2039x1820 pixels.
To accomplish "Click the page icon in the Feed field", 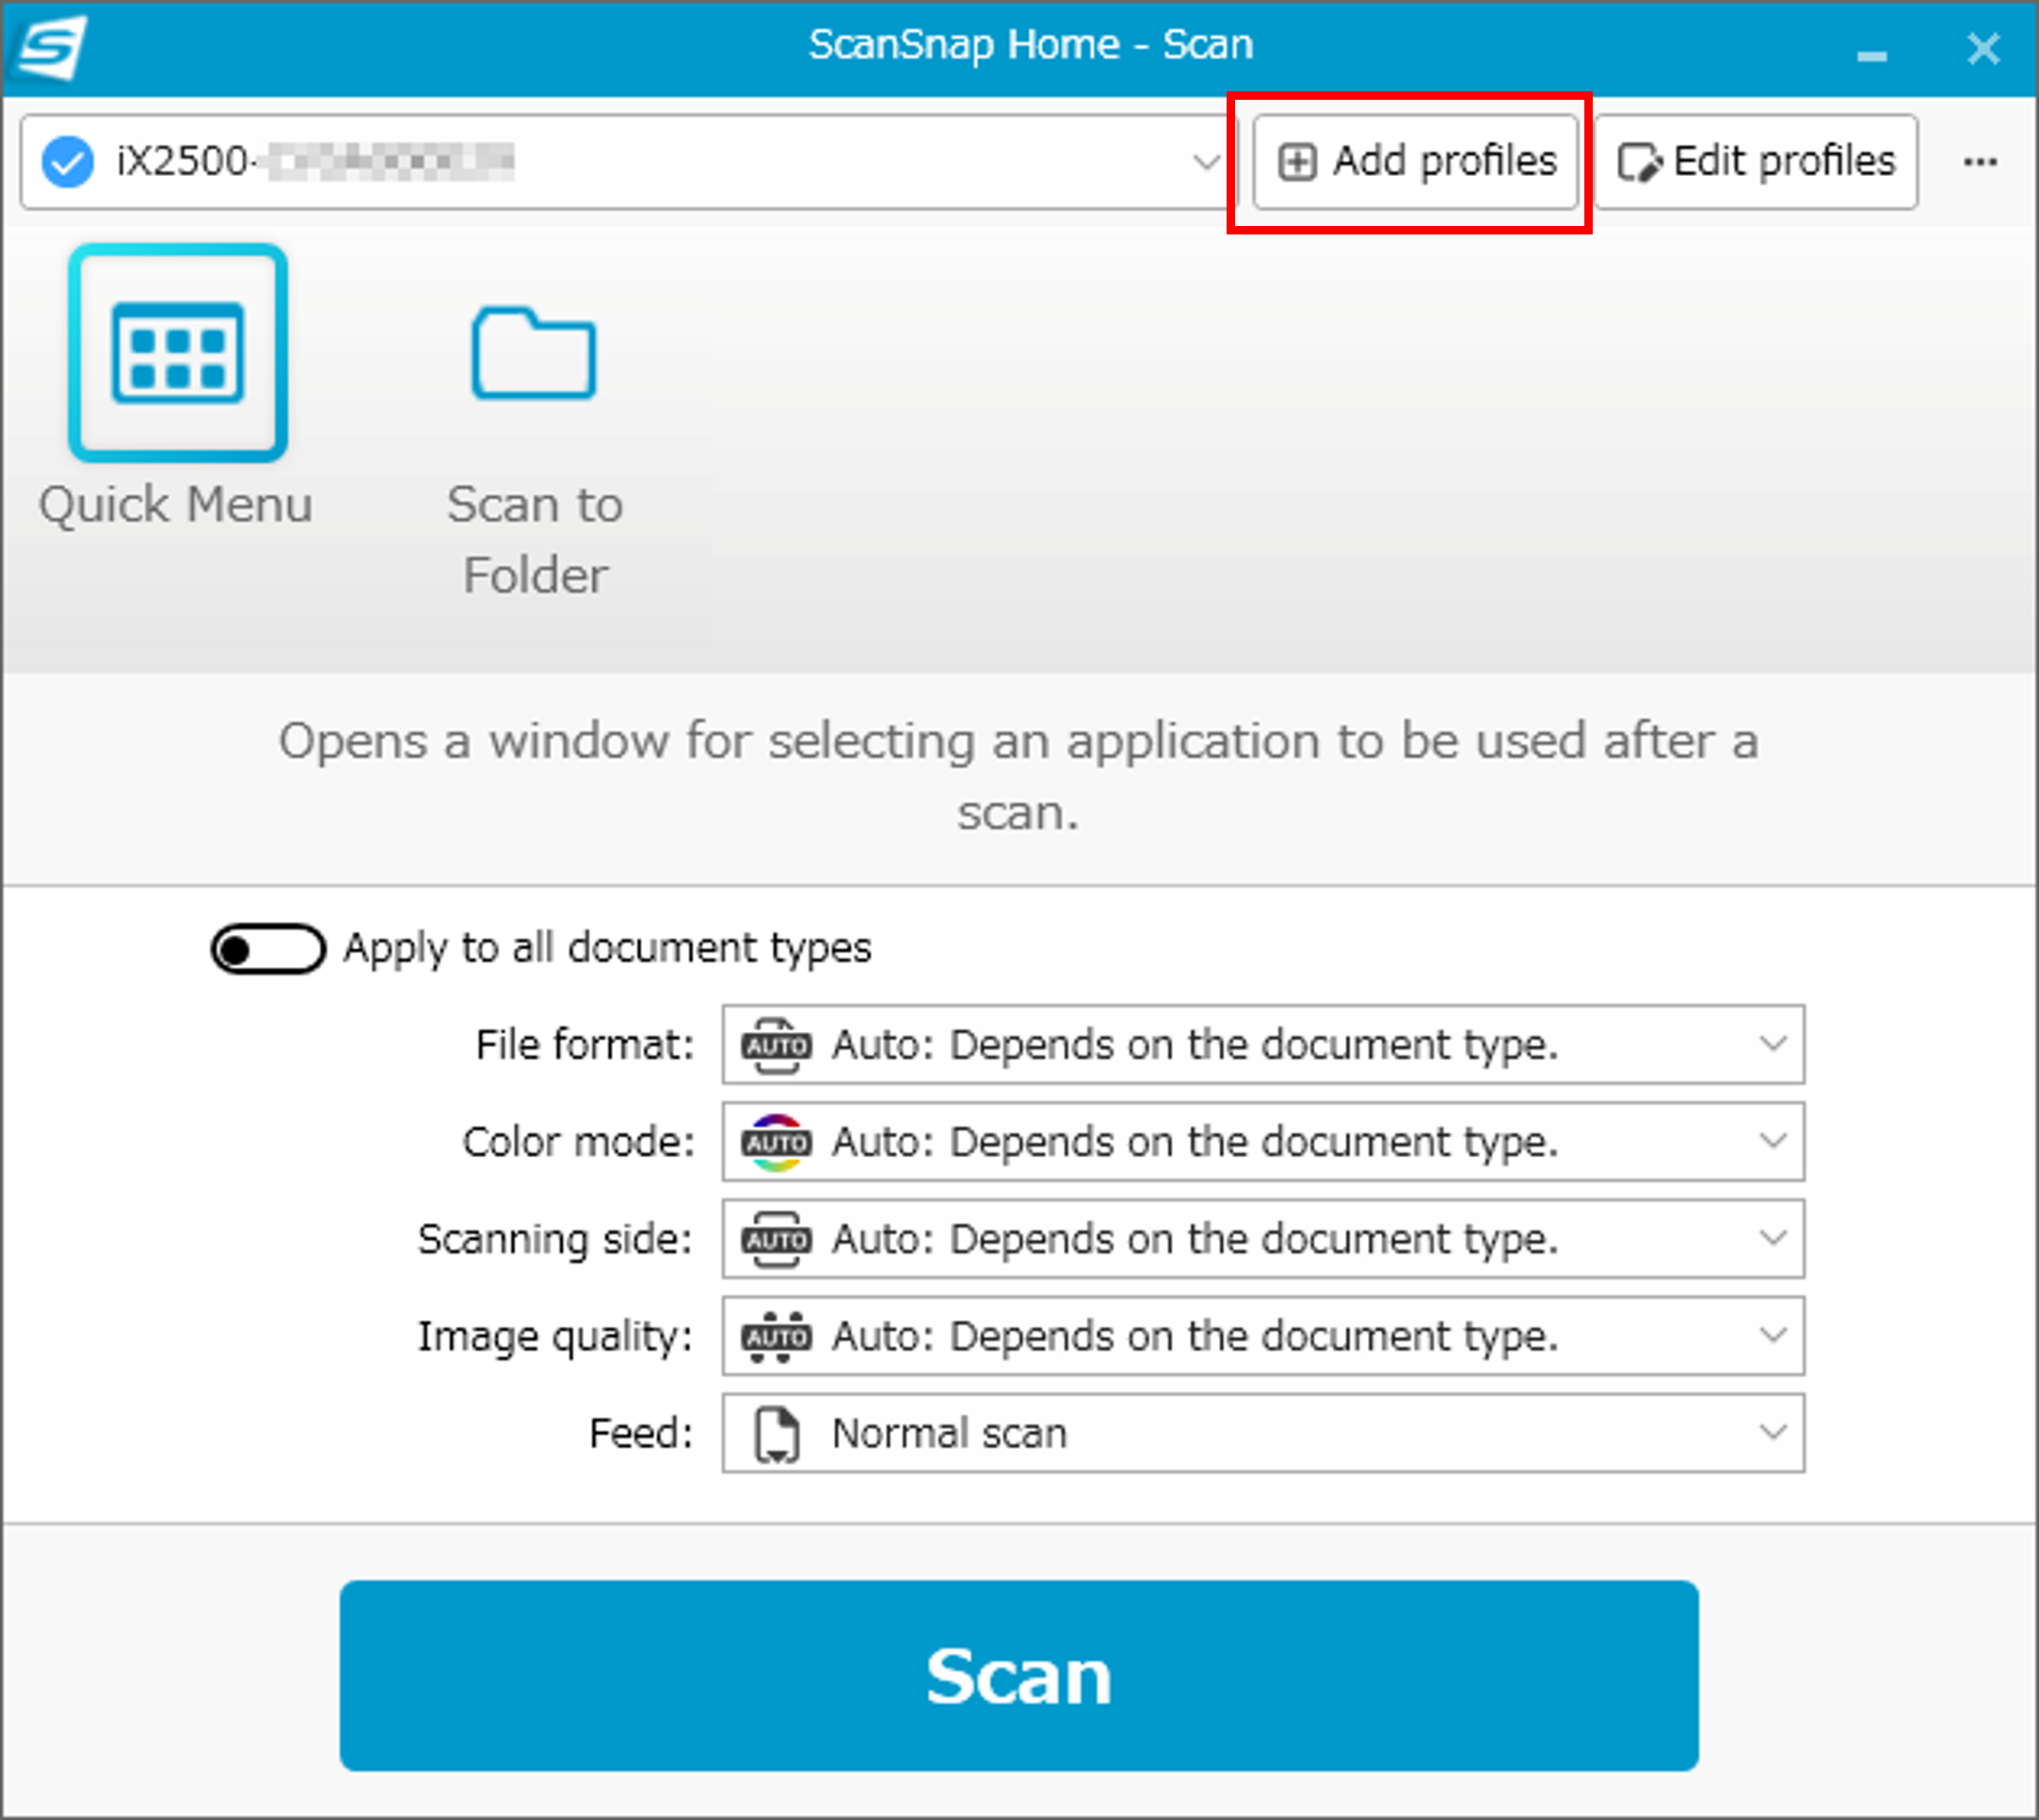I will 777,1433.
